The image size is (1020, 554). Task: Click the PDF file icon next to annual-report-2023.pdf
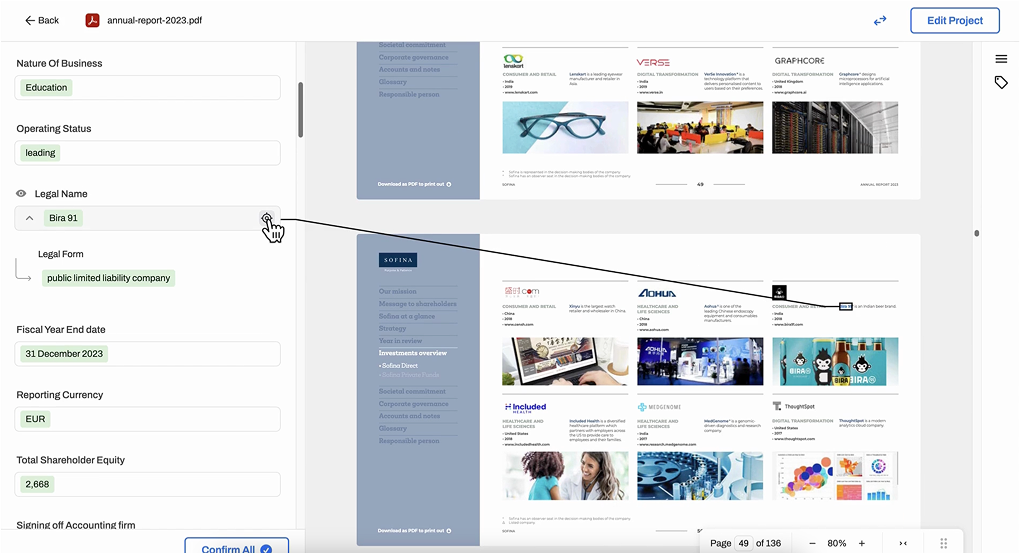coord(92,20)
